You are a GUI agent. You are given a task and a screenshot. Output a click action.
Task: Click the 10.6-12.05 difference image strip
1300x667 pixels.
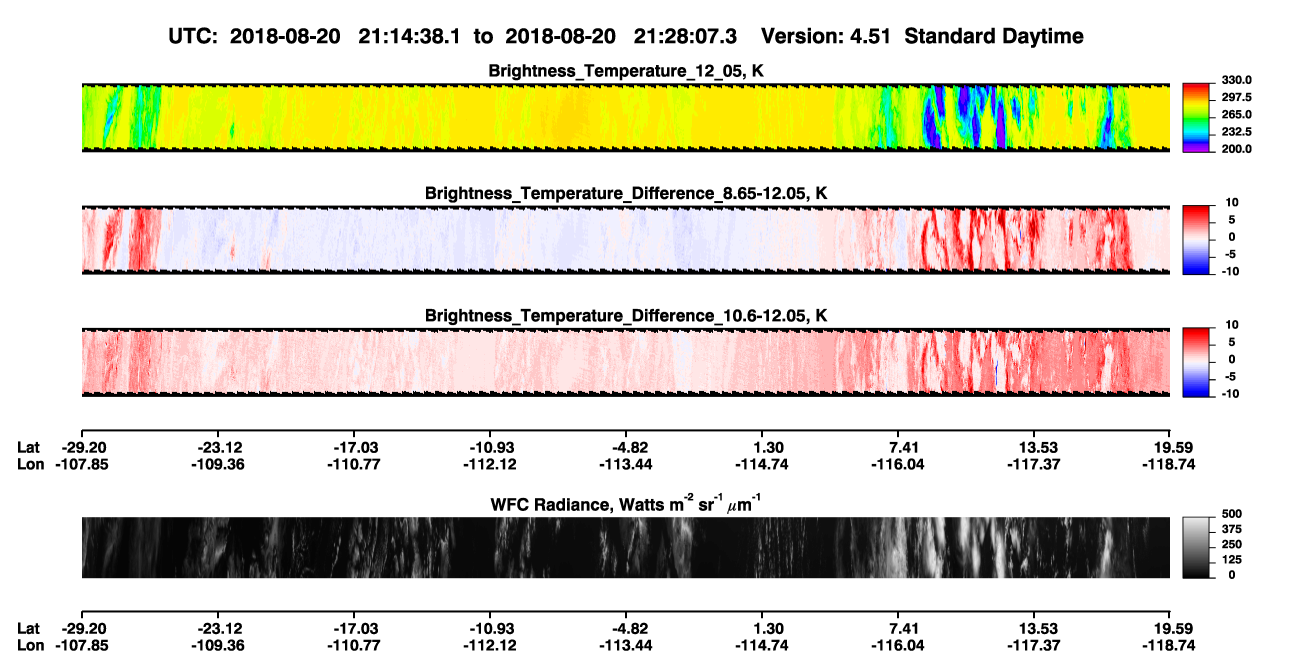click(625, 362)
